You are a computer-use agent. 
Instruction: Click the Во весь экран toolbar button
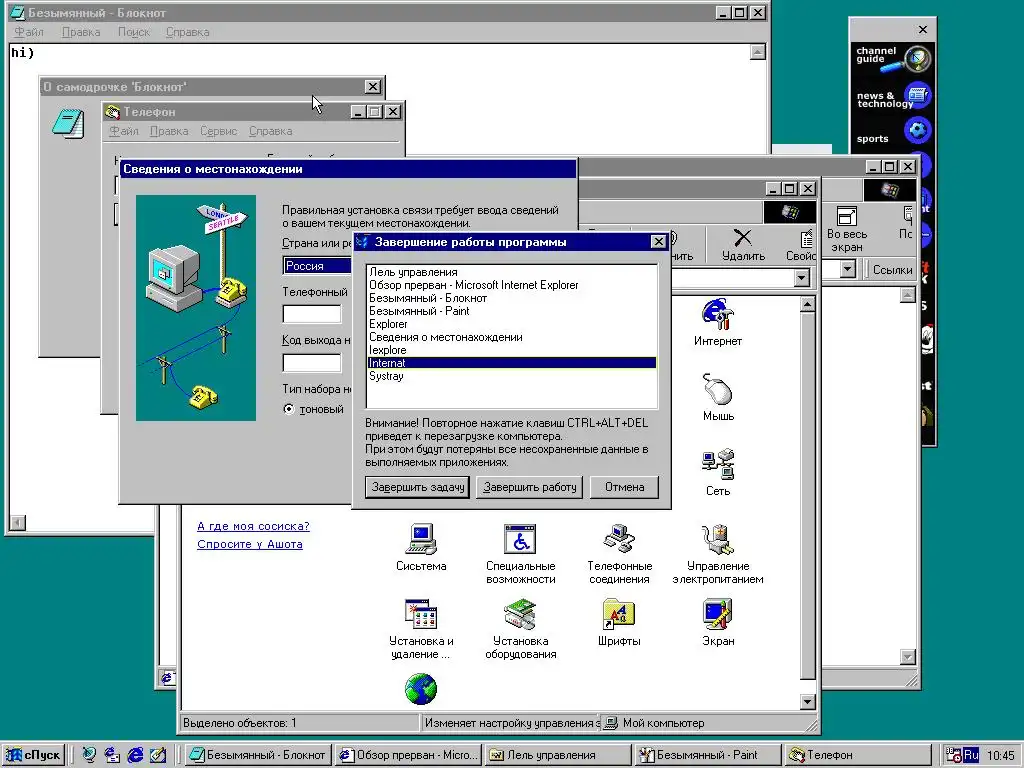click(847, 229)
